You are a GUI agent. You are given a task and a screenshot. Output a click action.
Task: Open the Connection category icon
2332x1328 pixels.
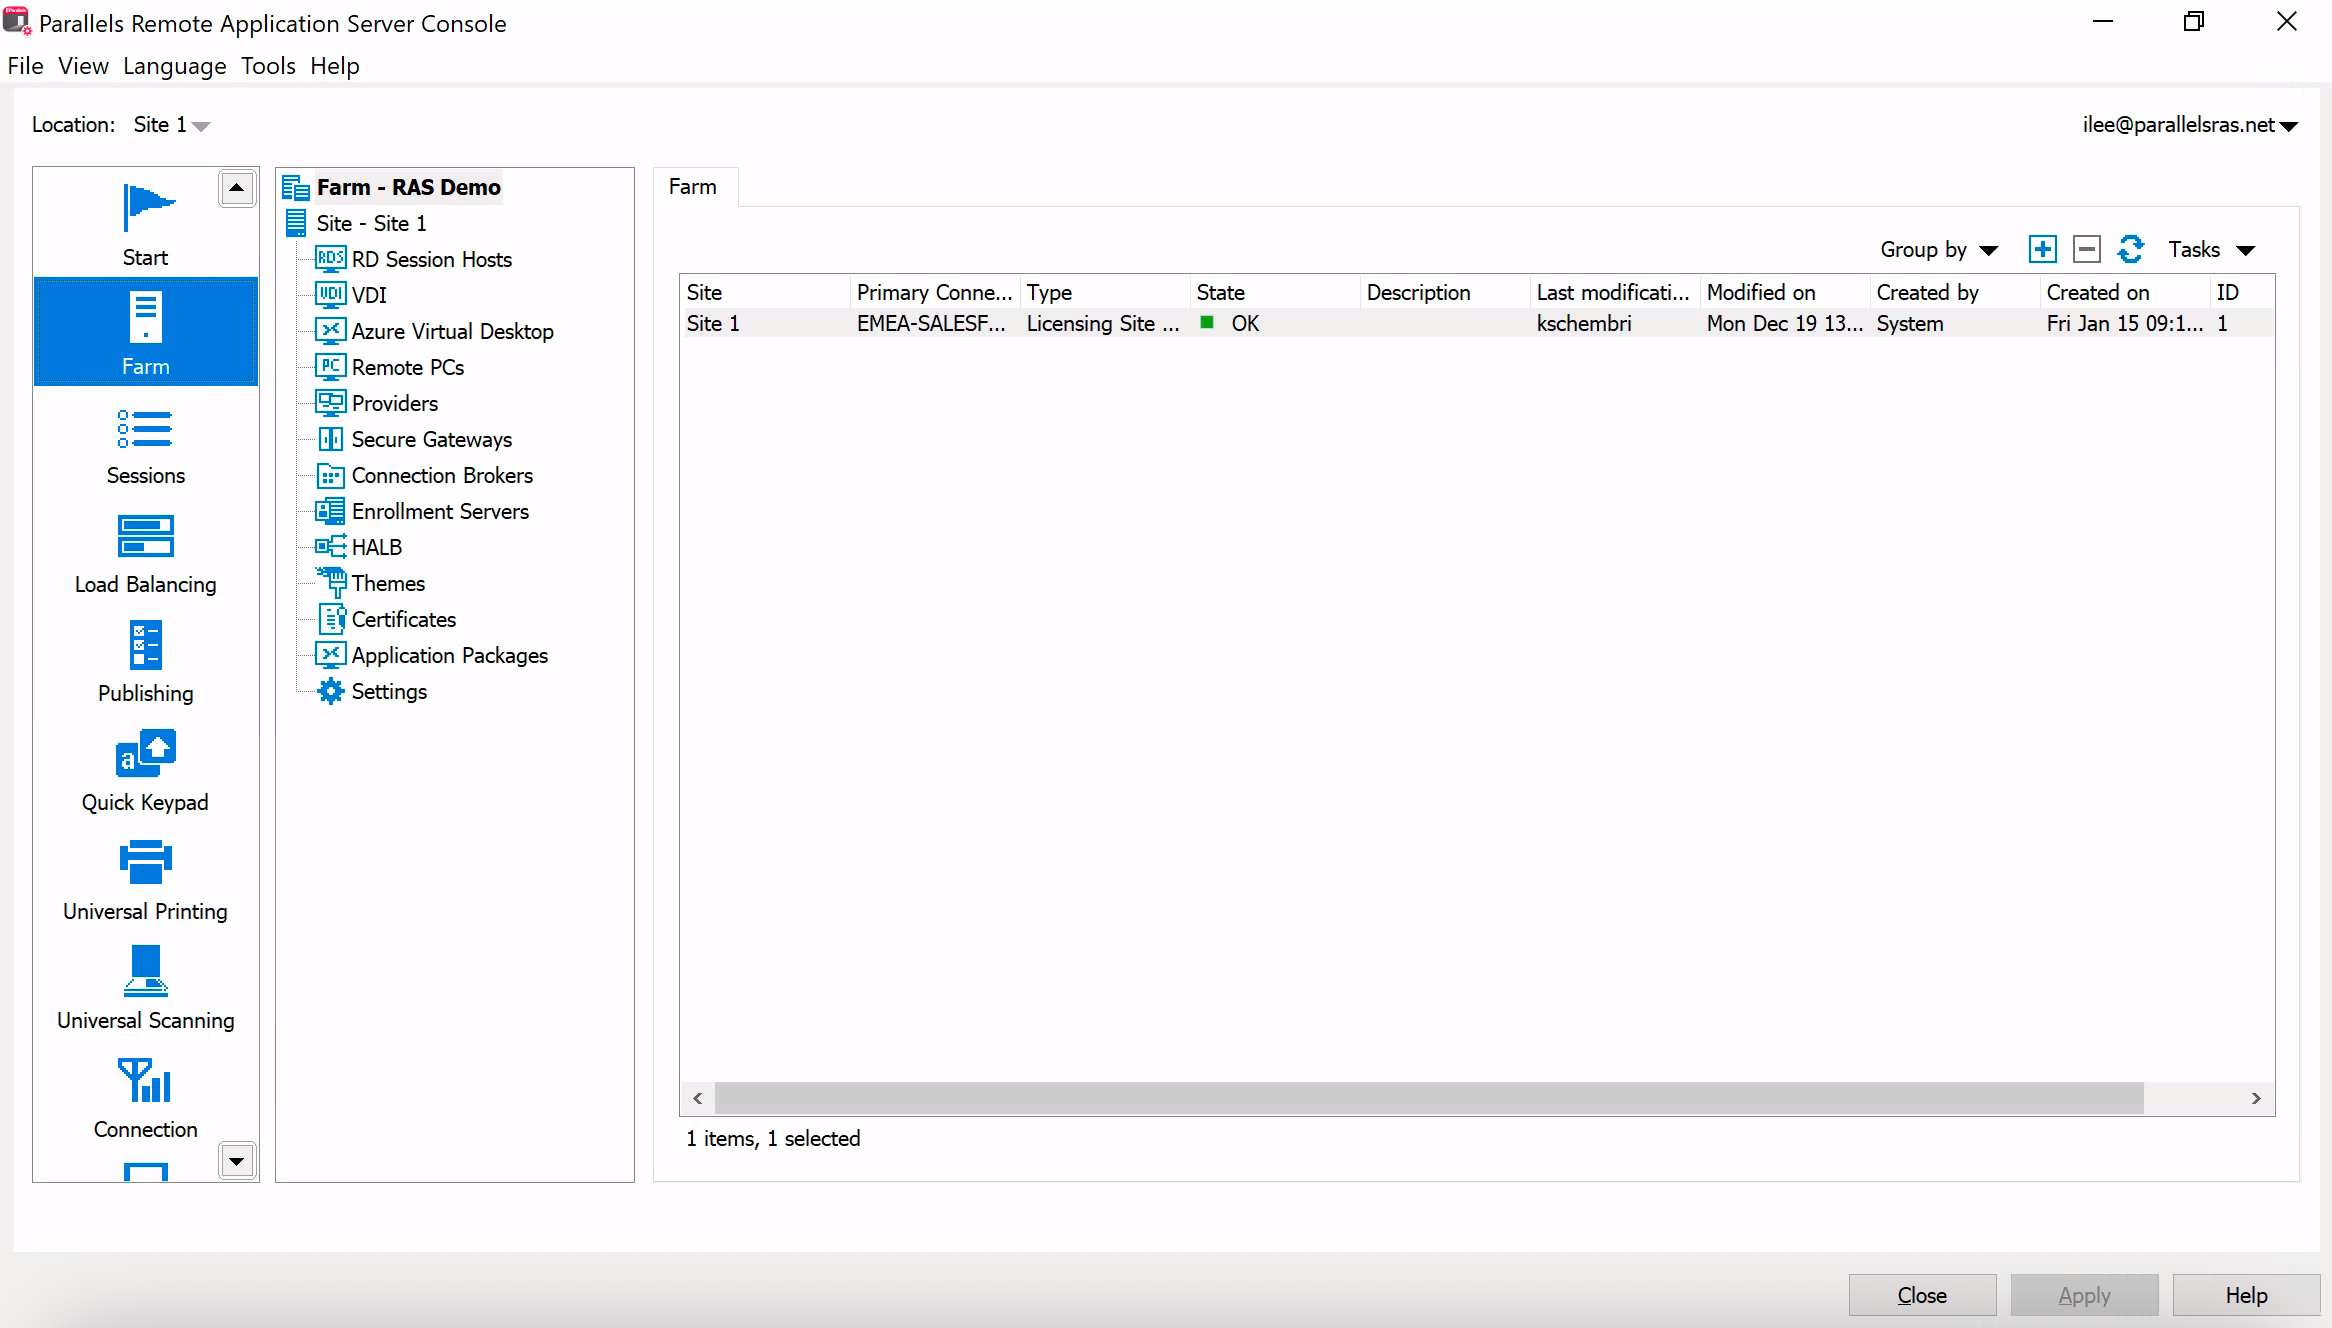146,1080
